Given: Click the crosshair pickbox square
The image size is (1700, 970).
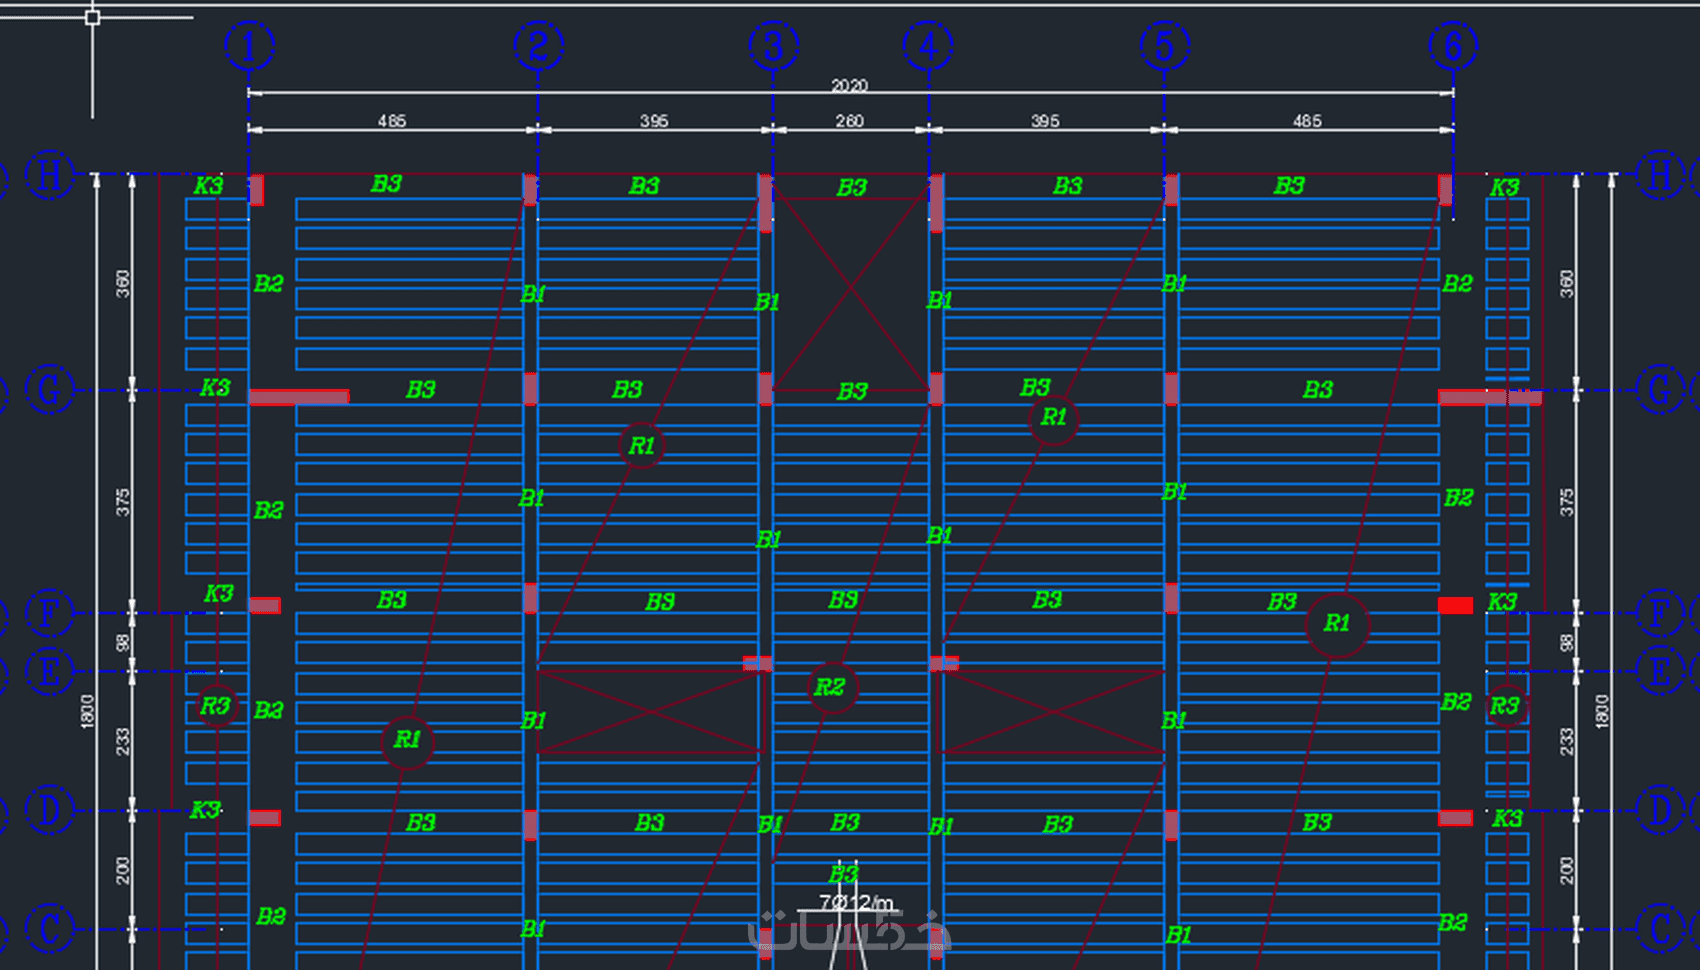Looking at the screenshot, I should (92, 17).
